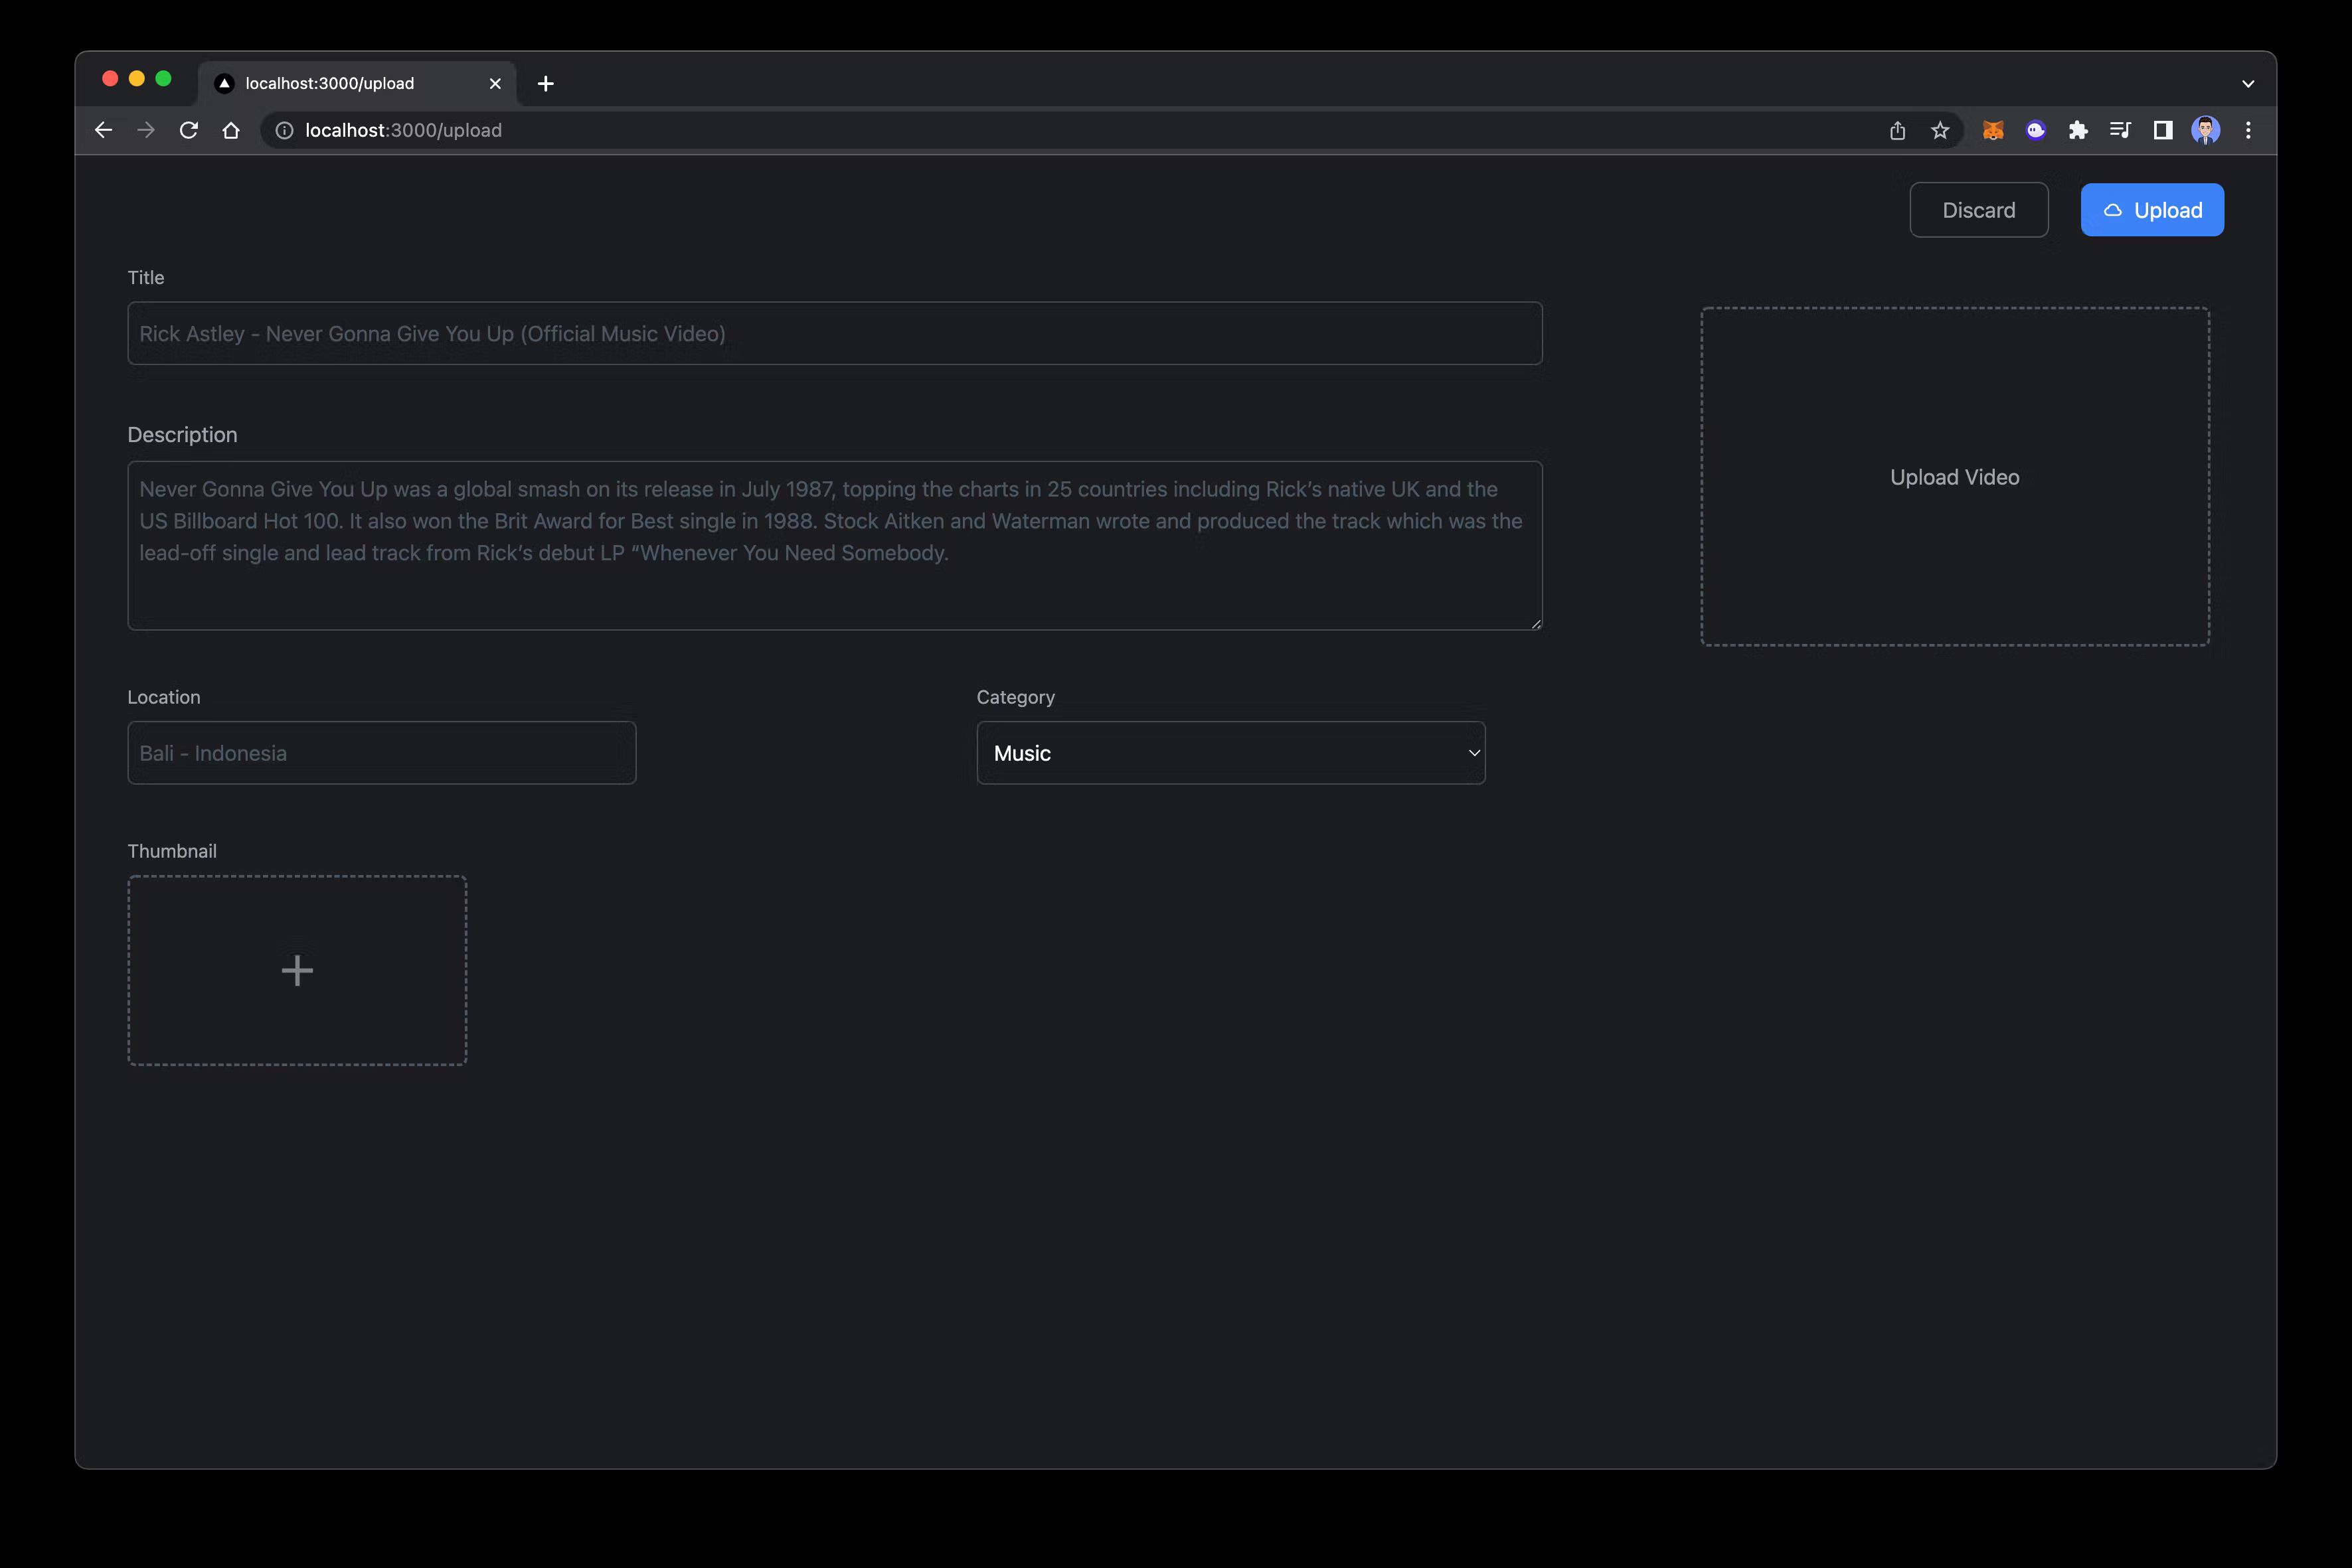Open media controls icon in toolbar
Viewport: 2352px width, 1568px height.
(2120, 130)
